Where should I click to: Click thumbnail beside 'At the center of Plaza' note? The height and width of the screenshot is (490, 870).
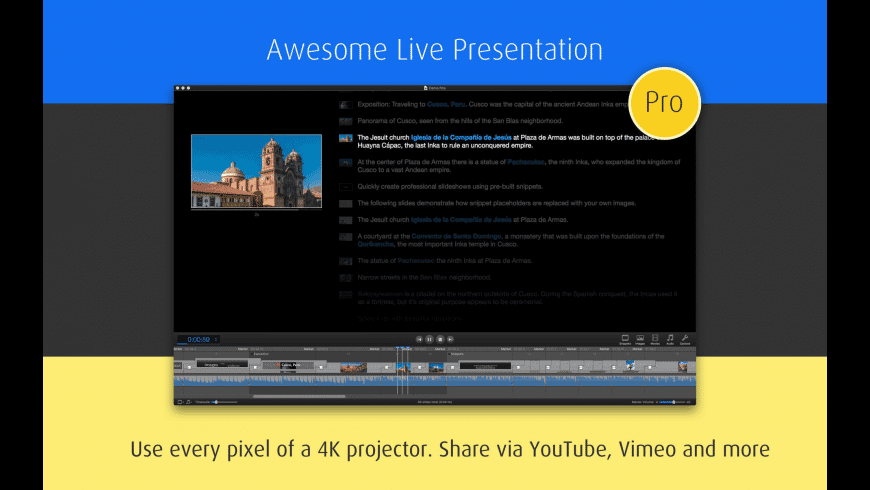346,162
